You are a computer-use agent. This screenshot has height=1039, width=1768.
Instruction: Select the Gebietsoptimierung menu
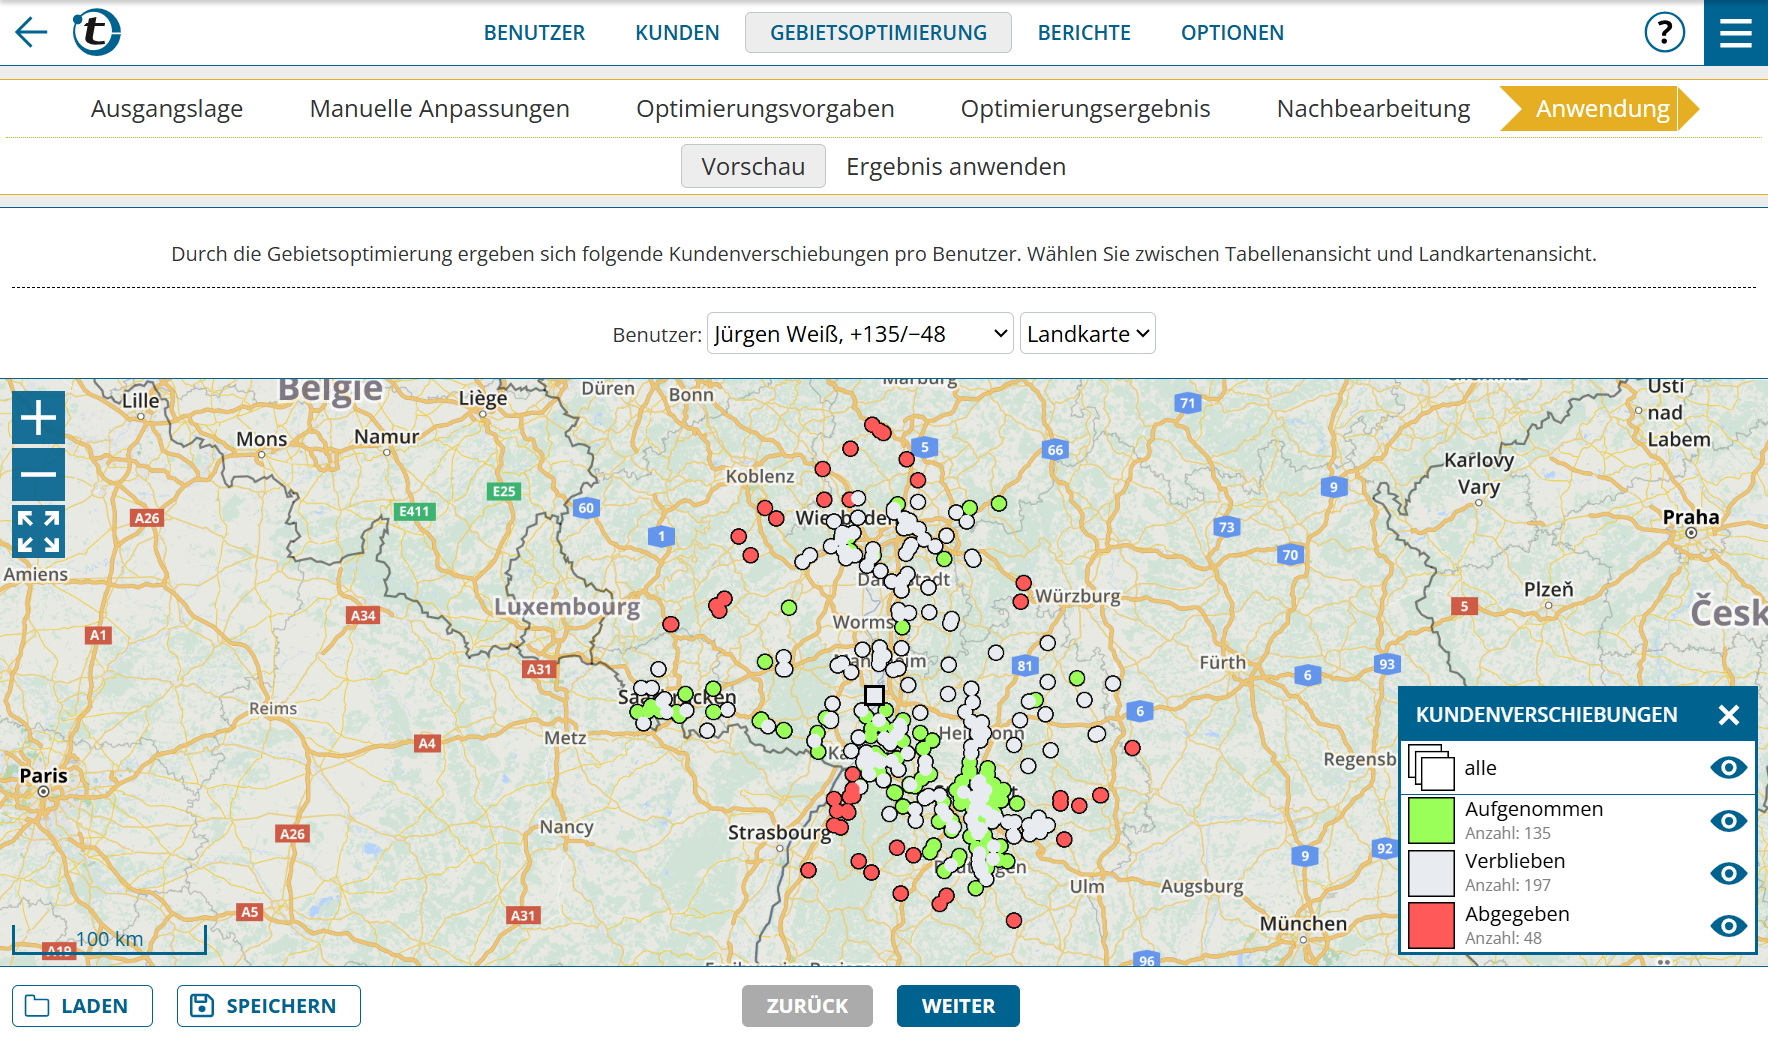[878, 33]
